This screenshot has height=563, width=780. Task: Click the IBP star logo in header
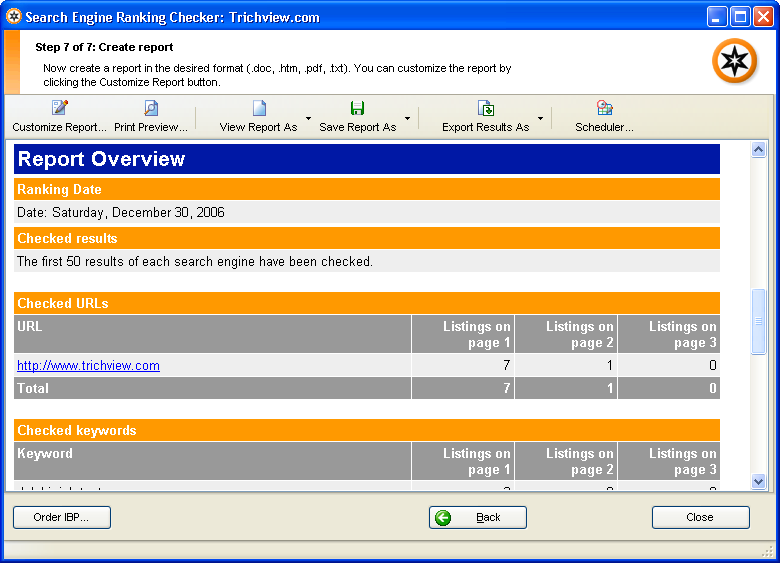pos(734,62)
